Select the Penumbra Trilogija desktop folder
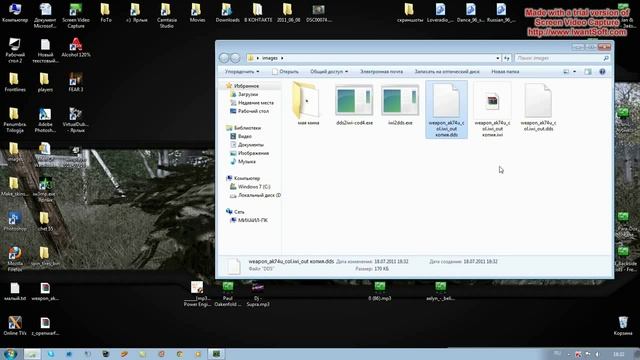The height and width of the screenshot is (360, 640). (15, 120)
